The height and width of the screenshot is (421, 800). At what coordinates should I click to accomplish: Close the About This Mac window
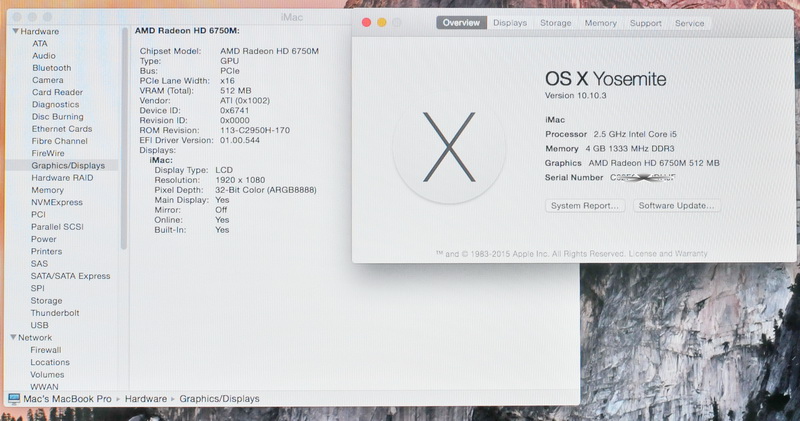click(366, 22)
